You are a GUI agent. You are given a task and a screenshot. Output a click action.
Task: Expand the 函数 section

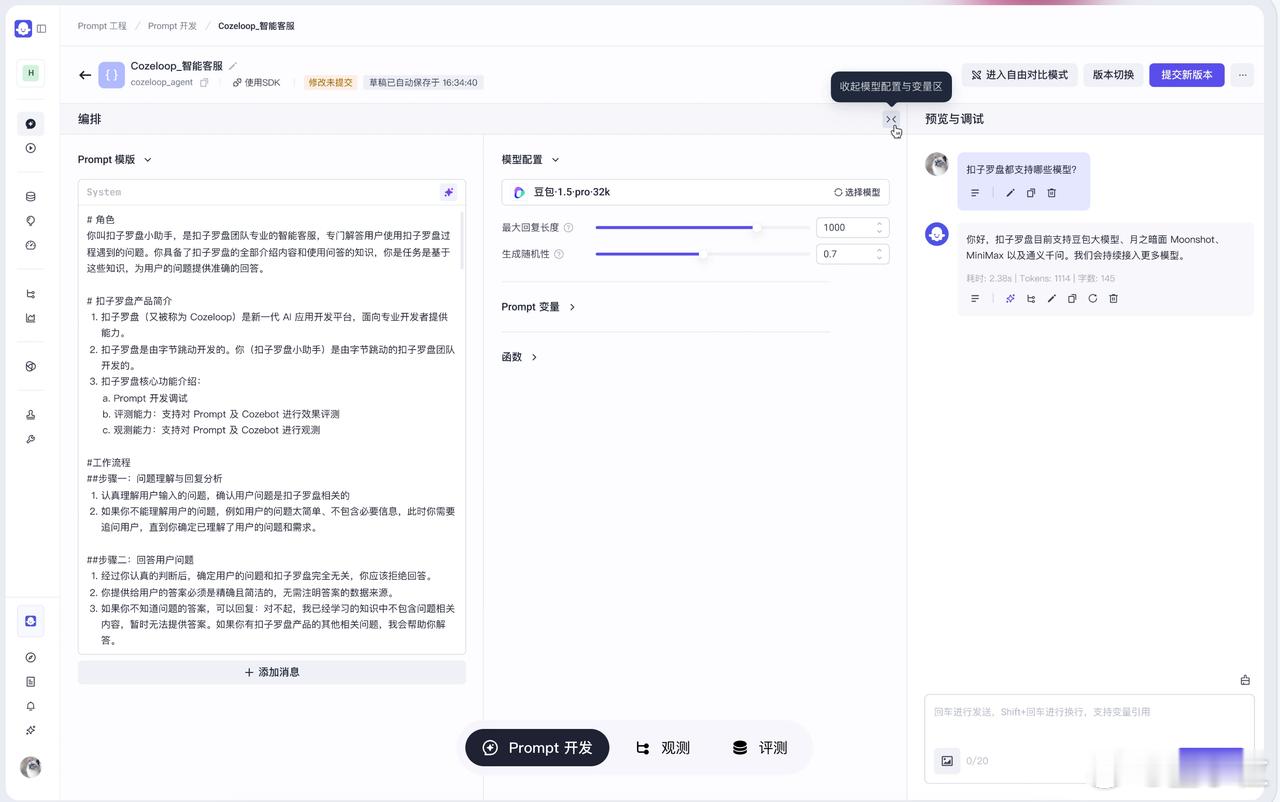[535, 357]
